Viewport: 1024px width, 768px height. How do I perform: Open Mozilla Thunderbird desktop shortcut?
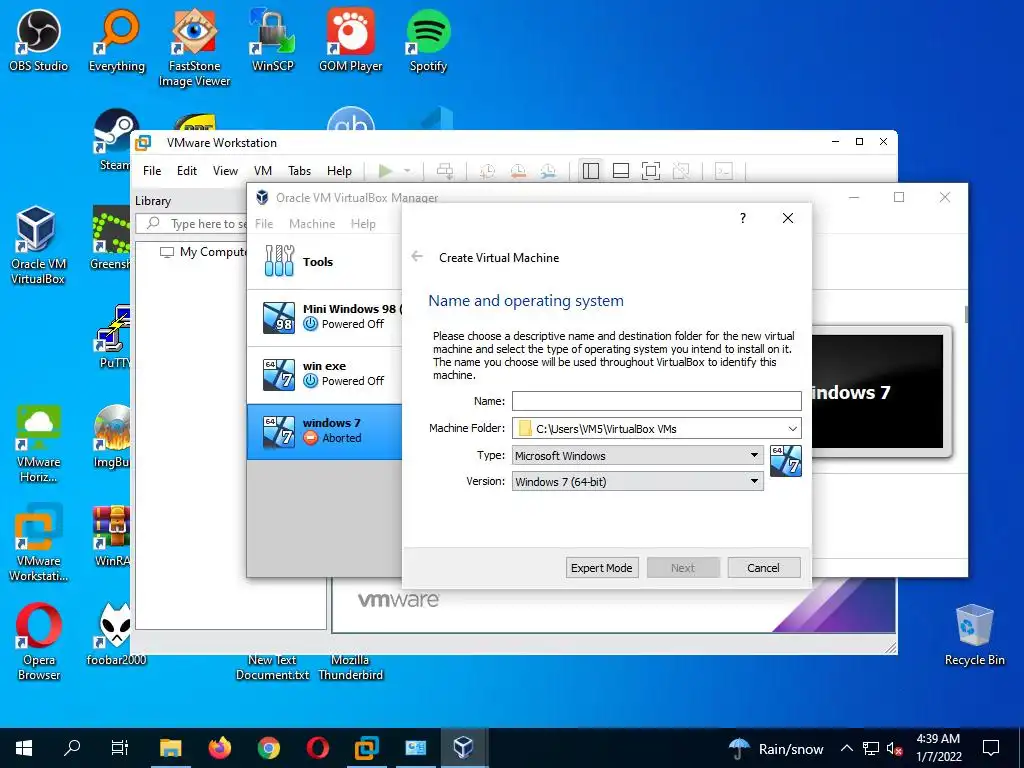351,667
